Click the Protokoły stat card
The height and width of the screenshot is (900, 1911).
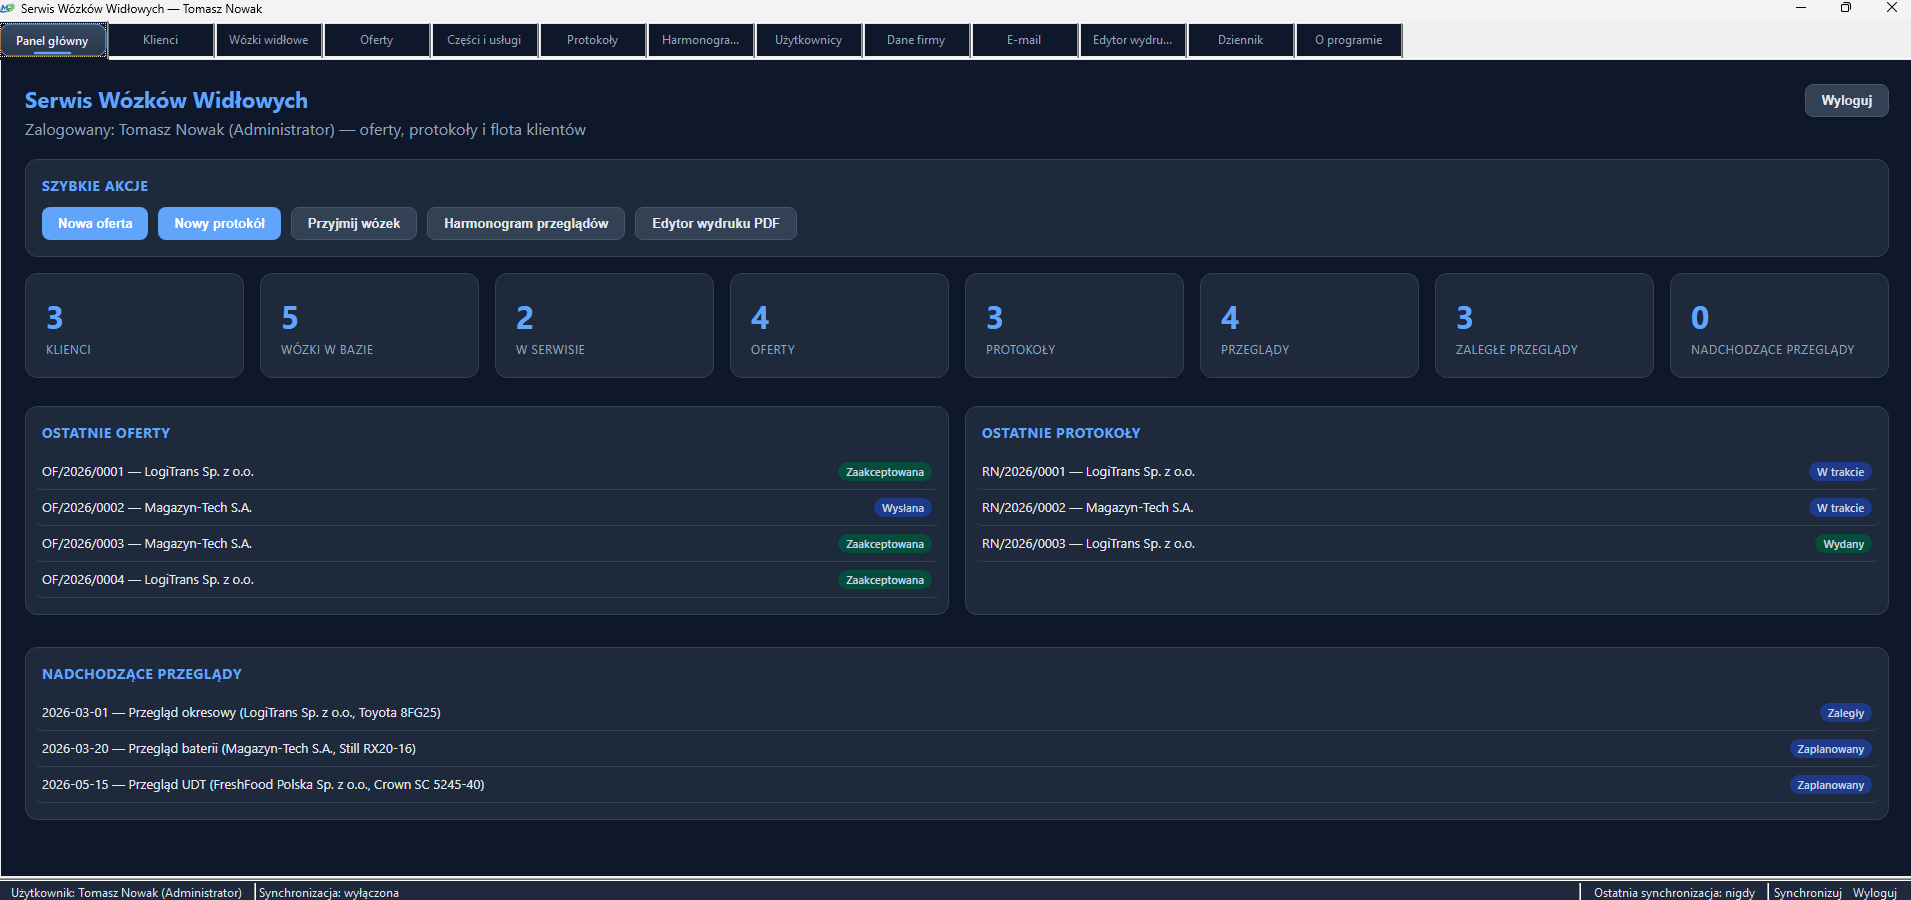[x=1075, y=326]
